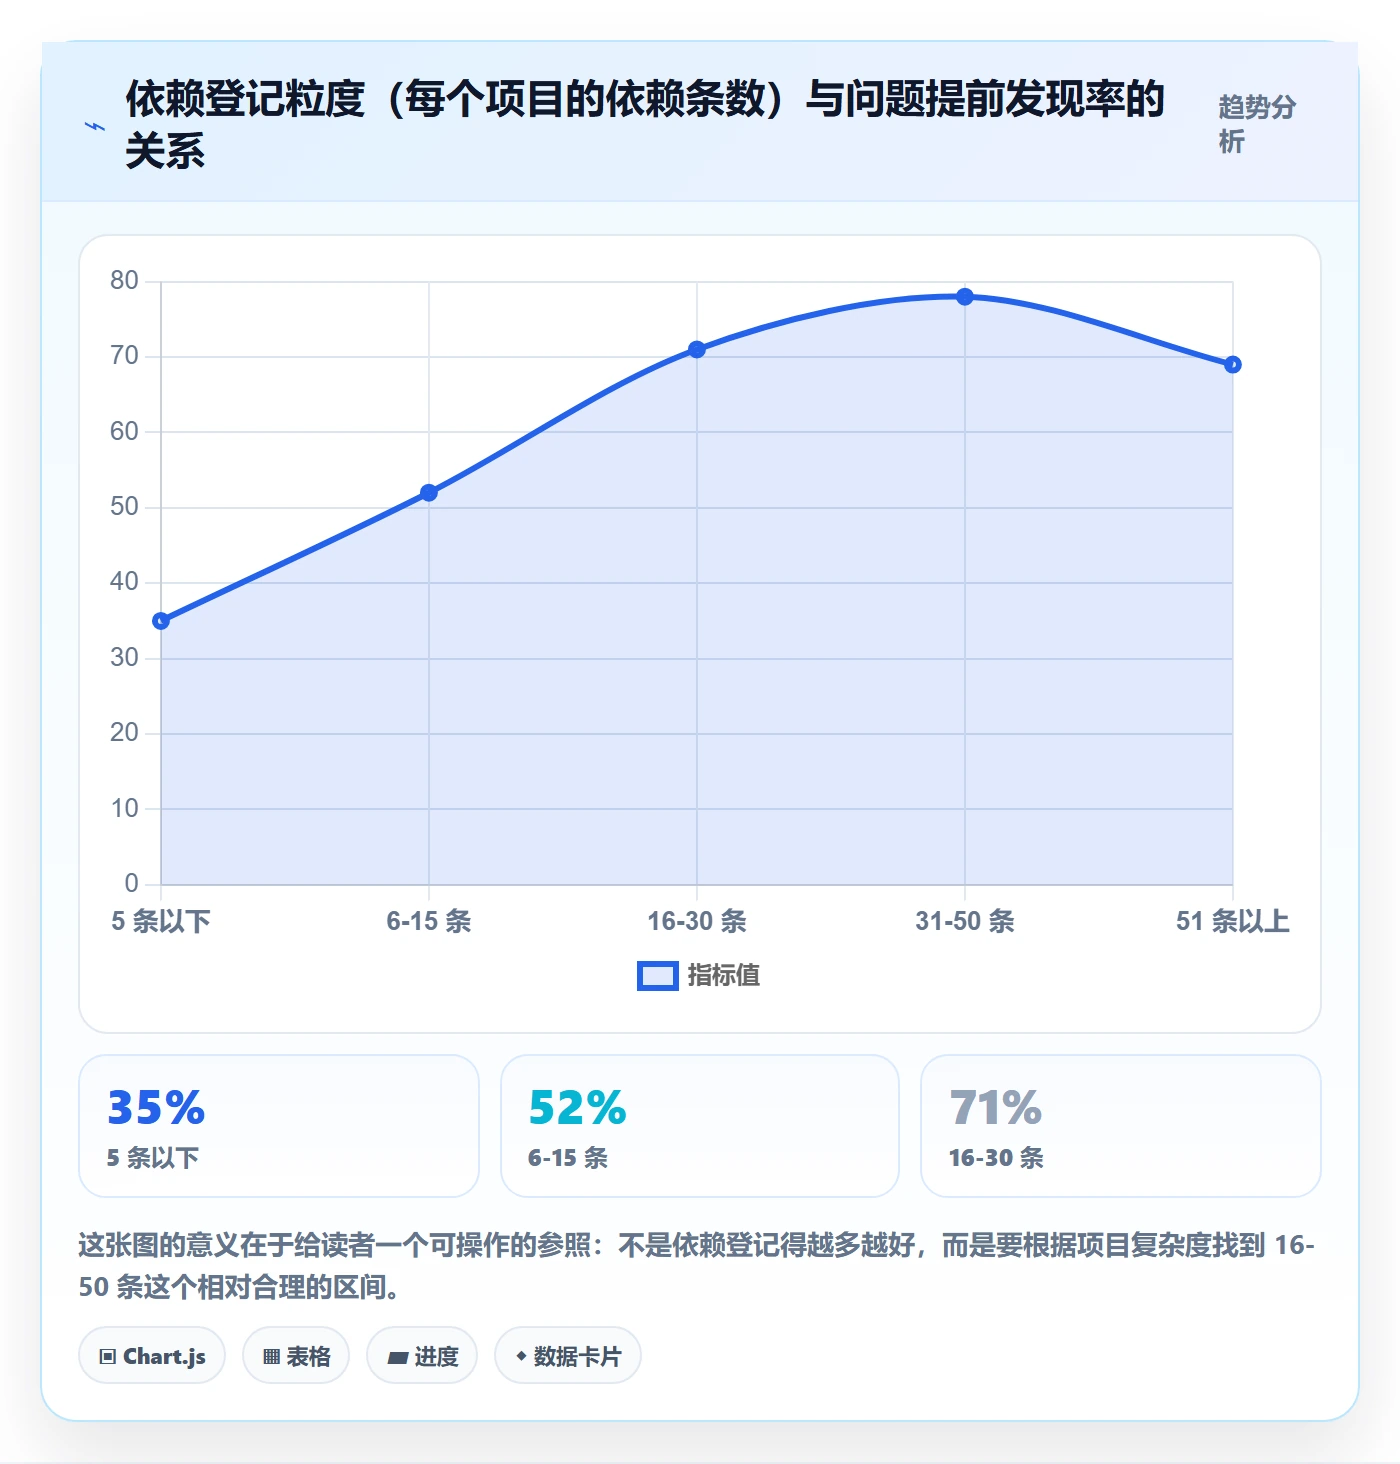The width and height of the screenshot is (1400, 1464).
Task: Click the 趋势分析 label in header
Action: click(x=1257, y=124)
